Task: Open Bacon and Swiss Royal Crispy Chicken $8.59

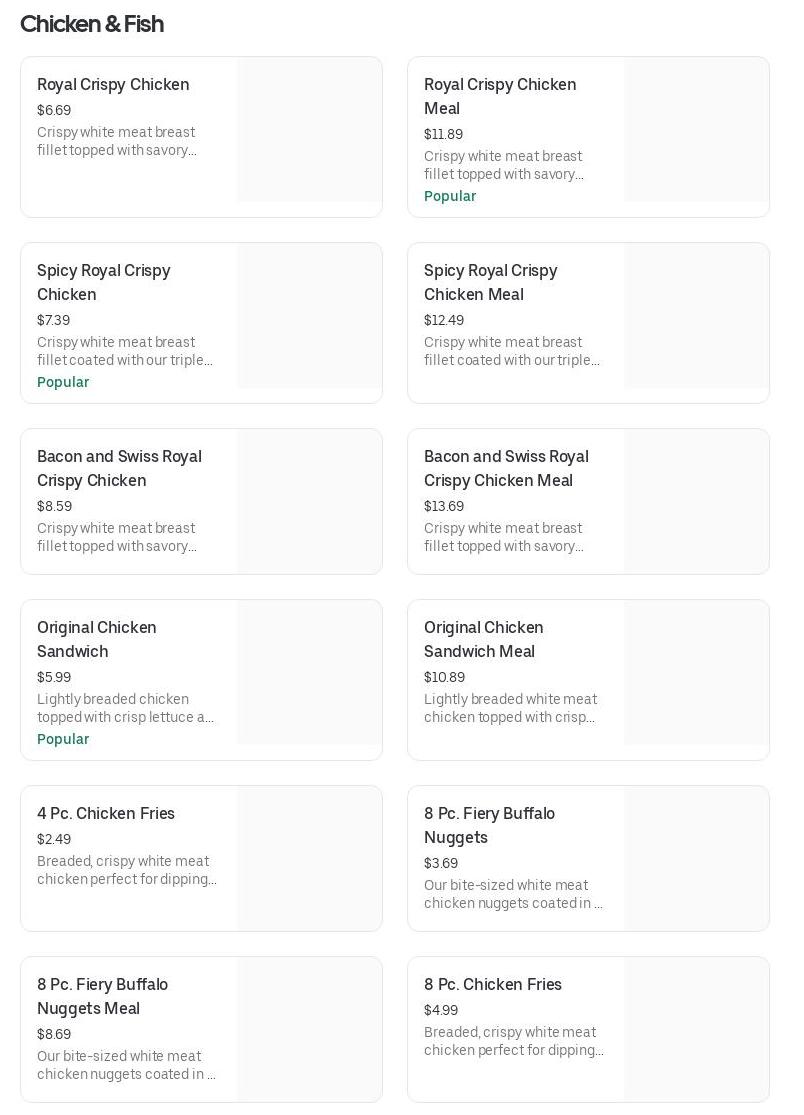Action: 119,468
